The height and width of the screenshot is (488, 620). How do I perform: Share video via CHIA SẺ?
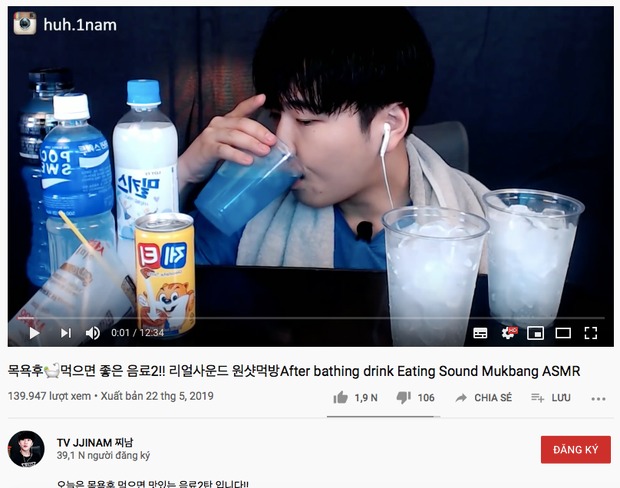point(484,397)
